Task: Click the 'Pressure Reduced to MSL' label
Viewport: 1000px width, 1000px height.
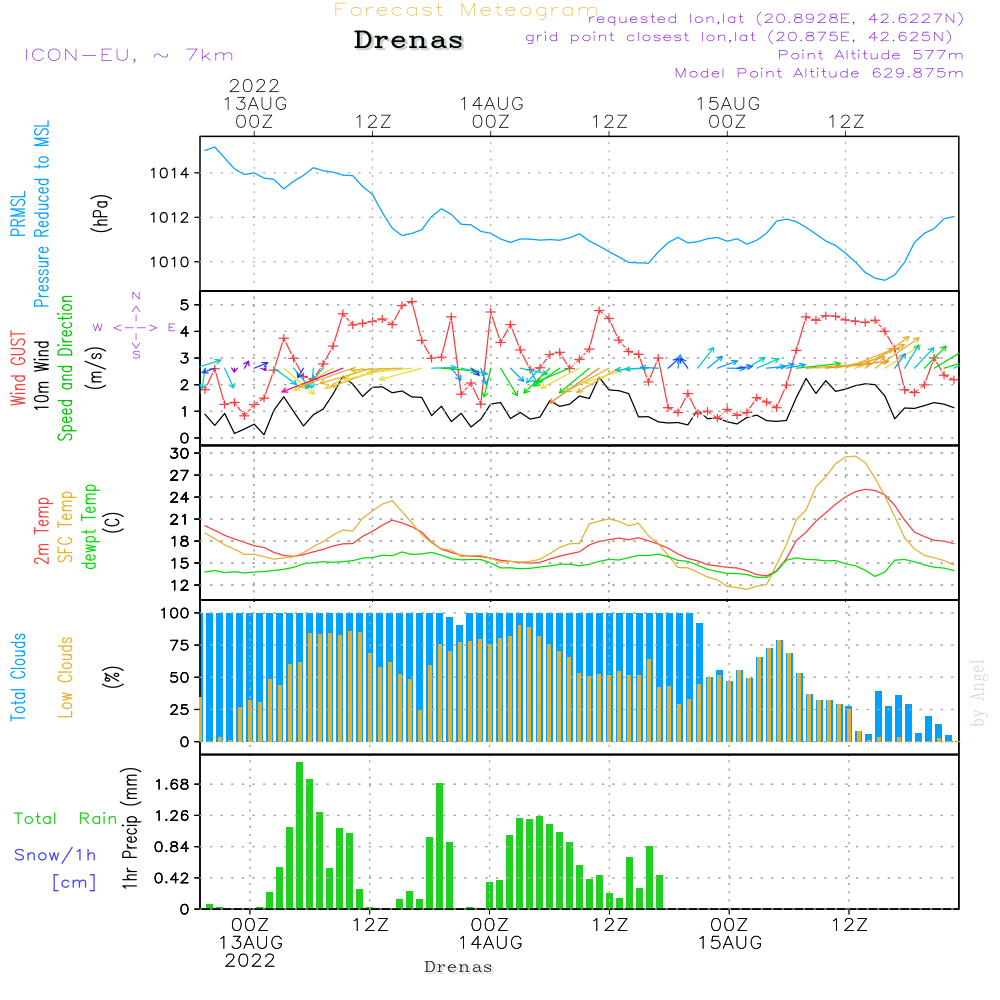Action: [41, 214]
